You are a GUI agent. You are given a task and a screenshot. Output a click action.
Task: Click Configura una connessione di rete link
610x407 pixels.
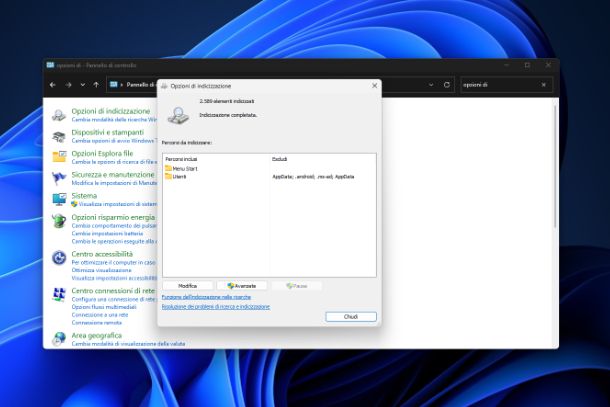pyautogui.click(x=114, y=299)
